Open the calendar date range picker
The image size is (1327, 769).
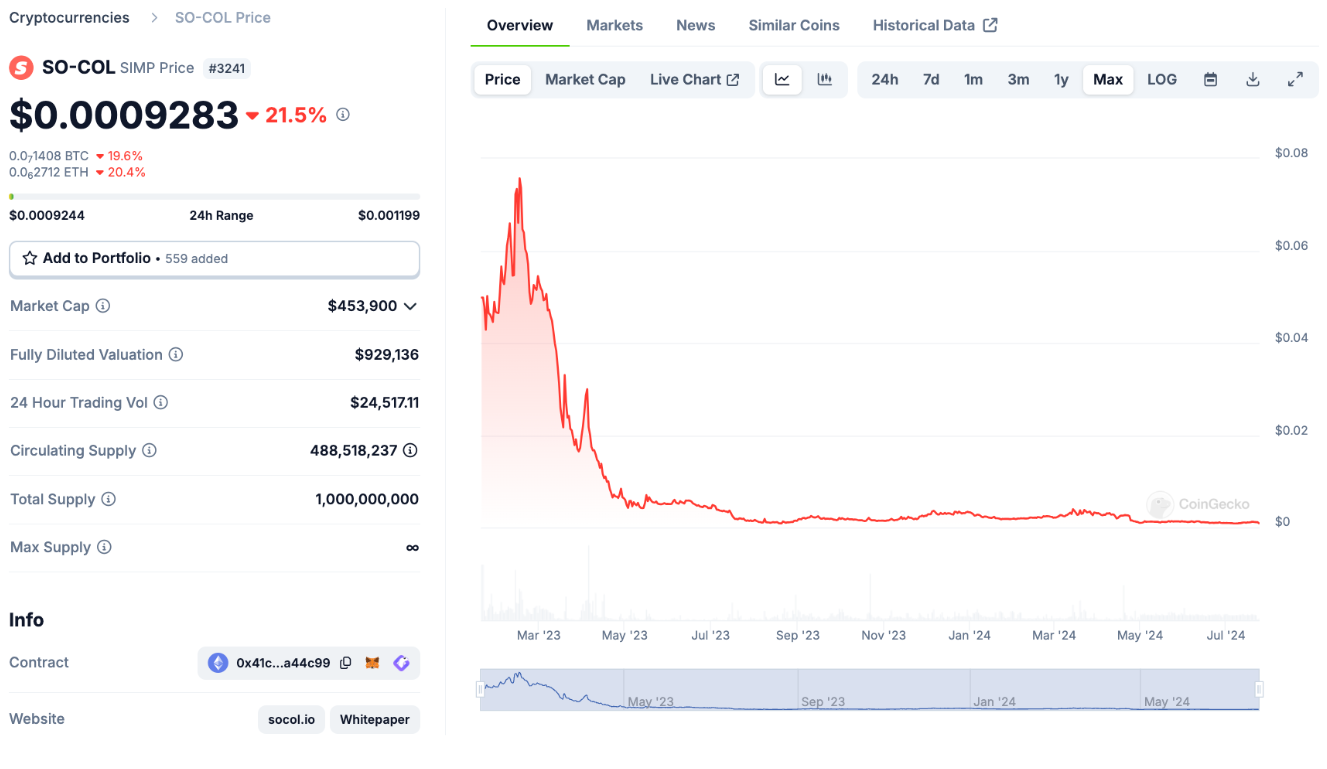(x=1210, y=80)
